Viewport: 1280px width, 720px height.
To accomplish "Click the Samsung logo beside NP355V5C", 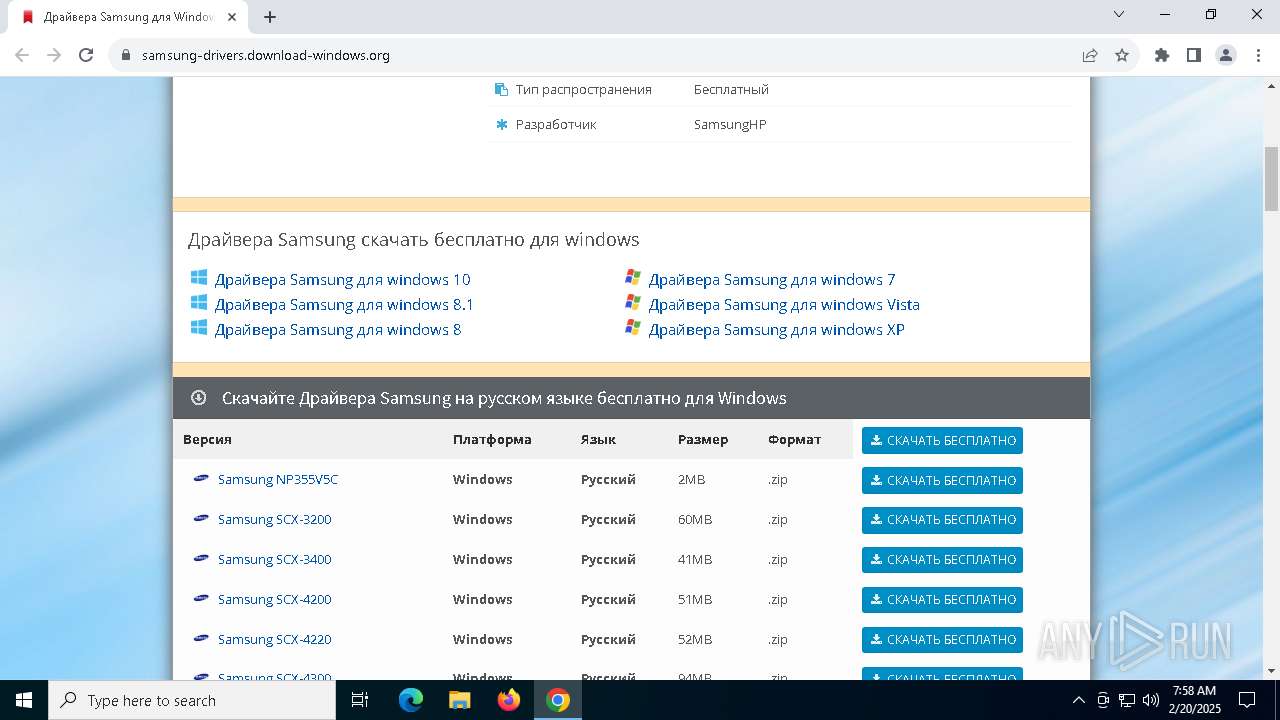I will click(201, 478).
